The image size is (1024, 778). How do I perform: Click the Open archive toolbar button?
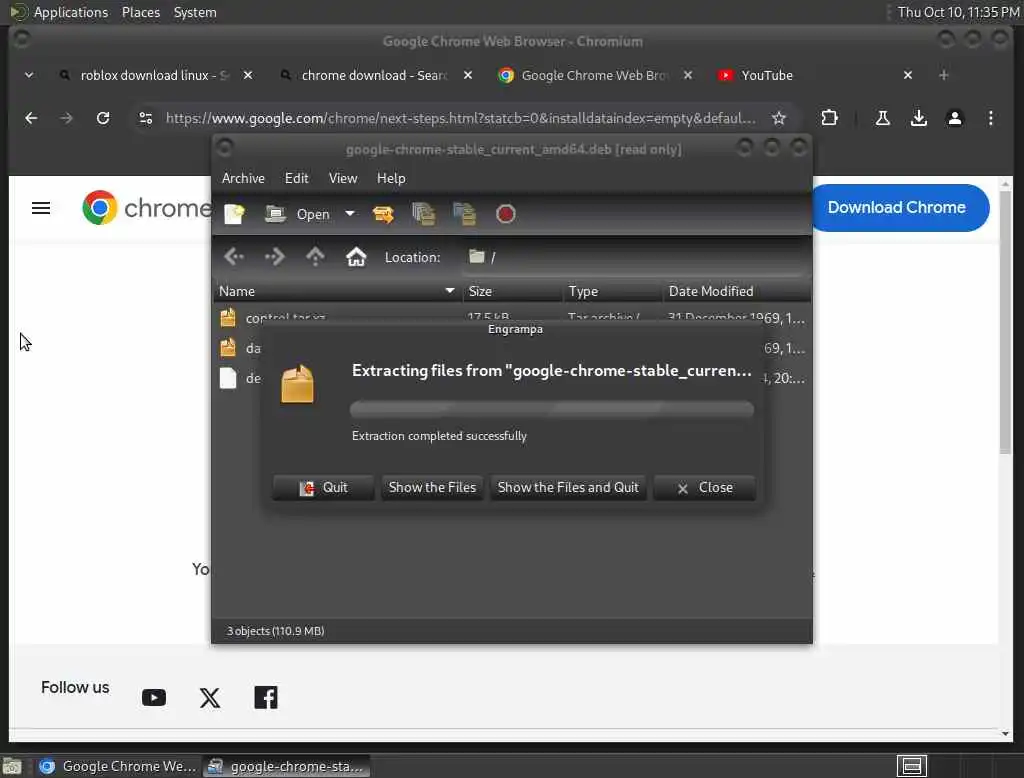298,214
